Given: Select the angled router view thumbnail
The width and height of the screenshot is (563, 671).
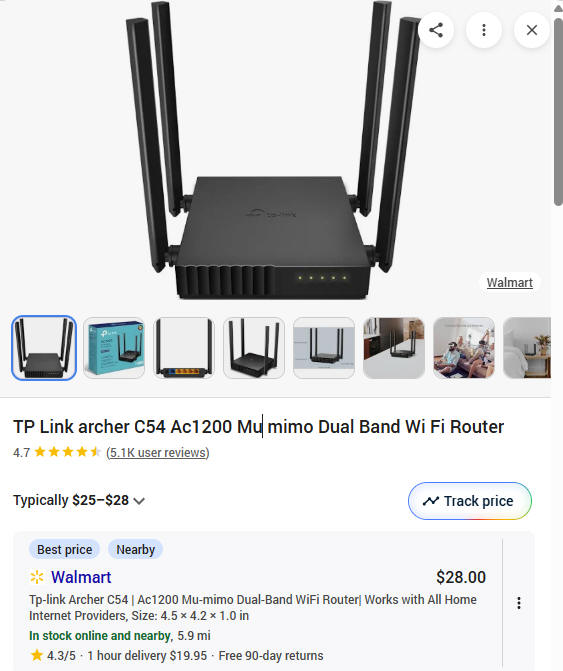Looking at the screenshot, I should click(254, 348).
